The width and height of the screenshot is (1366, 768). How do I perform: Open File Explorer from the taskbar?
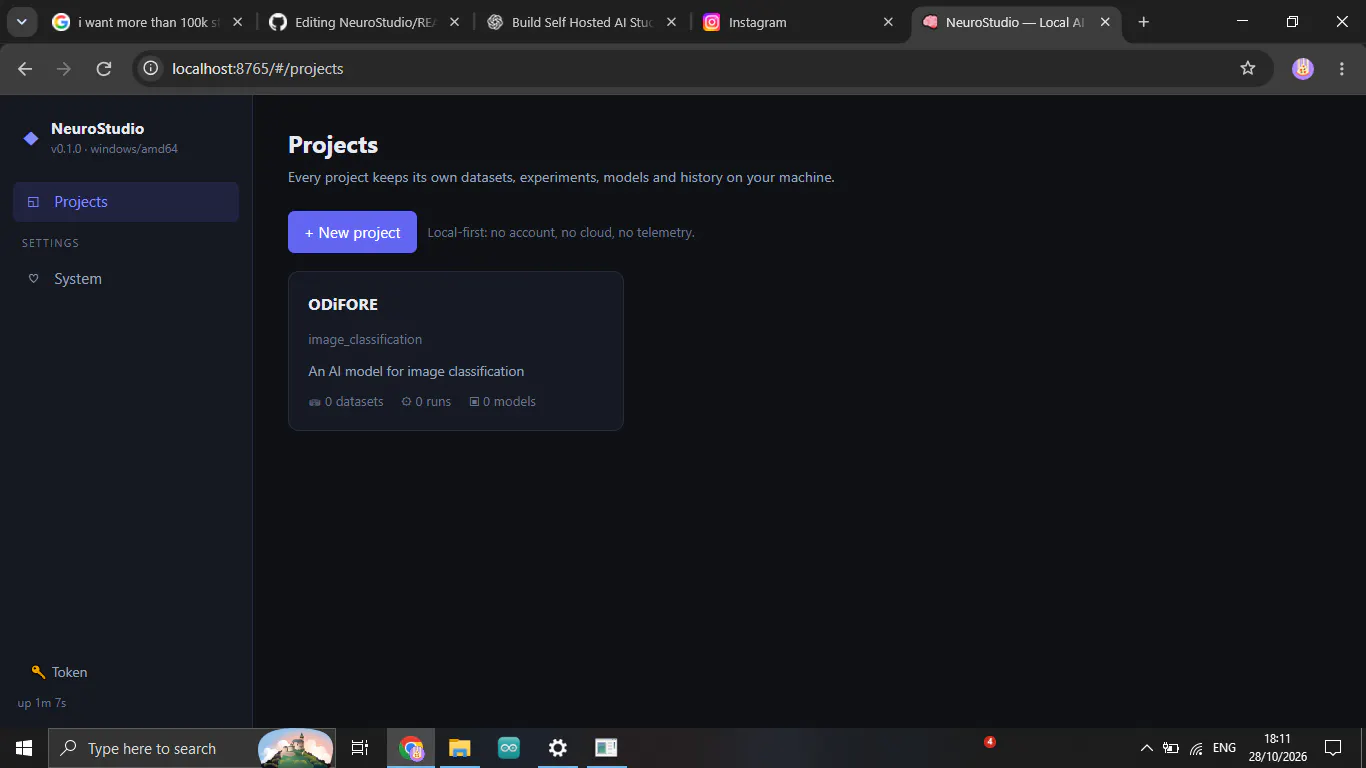tap(460, 748)
